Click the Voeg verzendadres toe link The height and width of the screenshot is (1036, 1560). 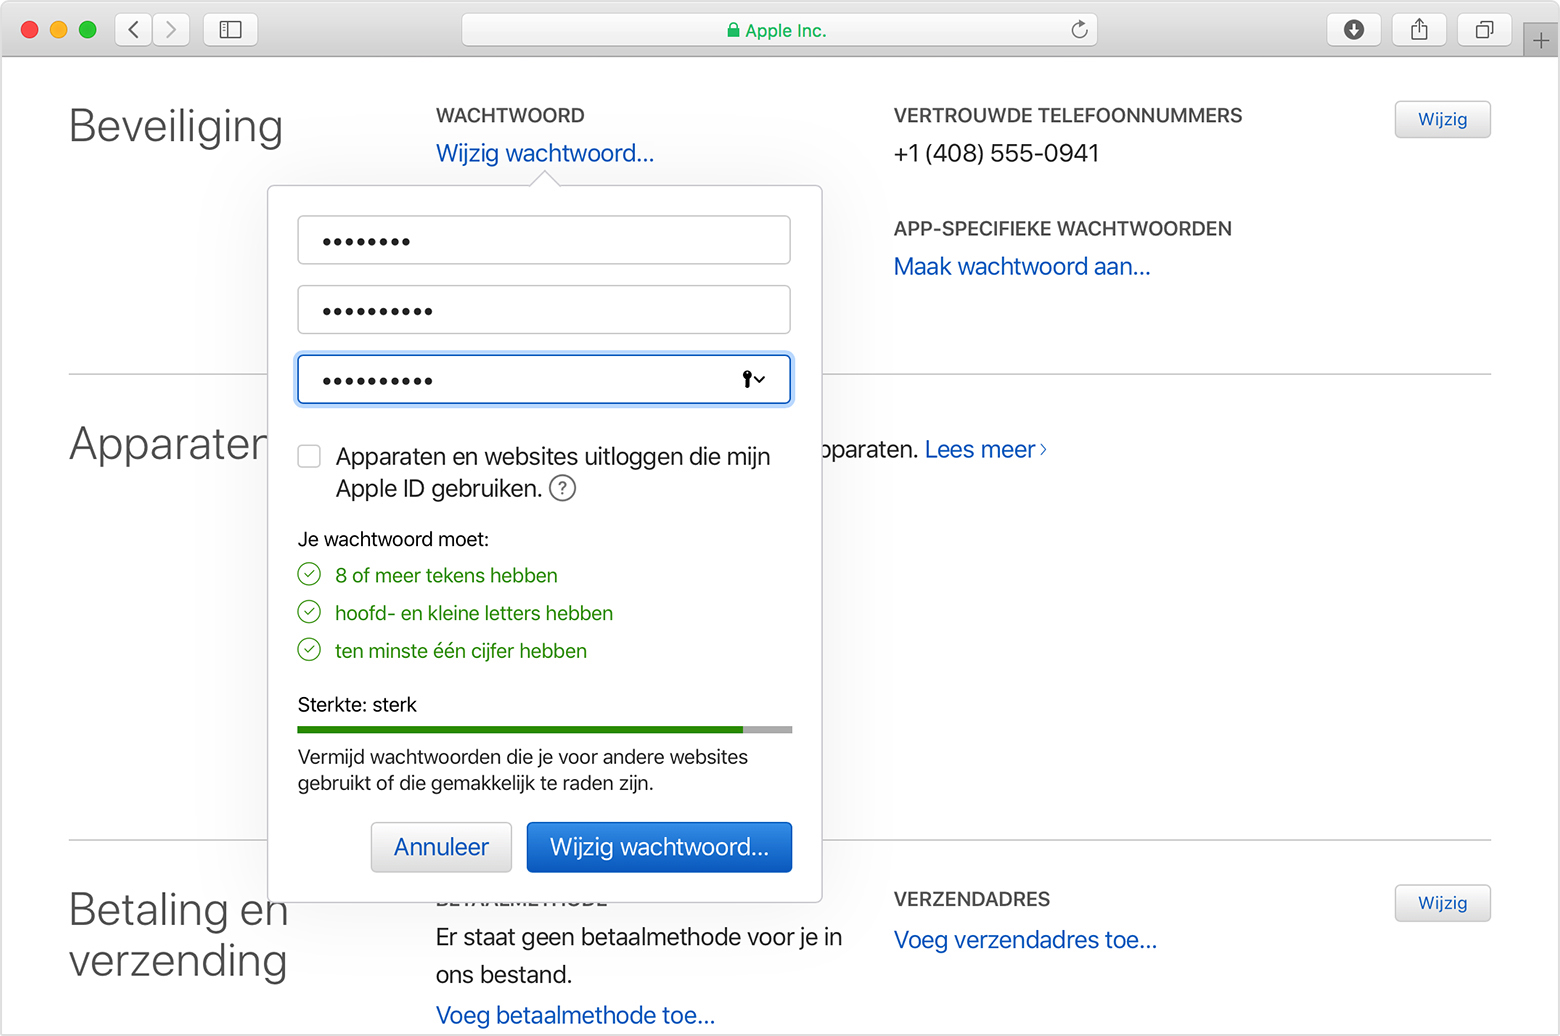point(1025,940)
